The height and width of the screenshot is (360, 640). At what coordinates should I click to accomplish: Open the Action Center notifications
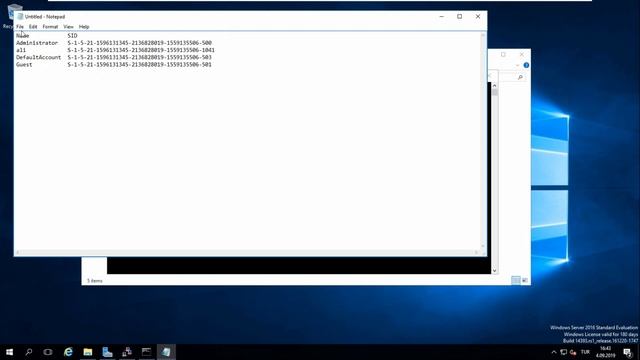pyautogui.click(x=628, y=352)
